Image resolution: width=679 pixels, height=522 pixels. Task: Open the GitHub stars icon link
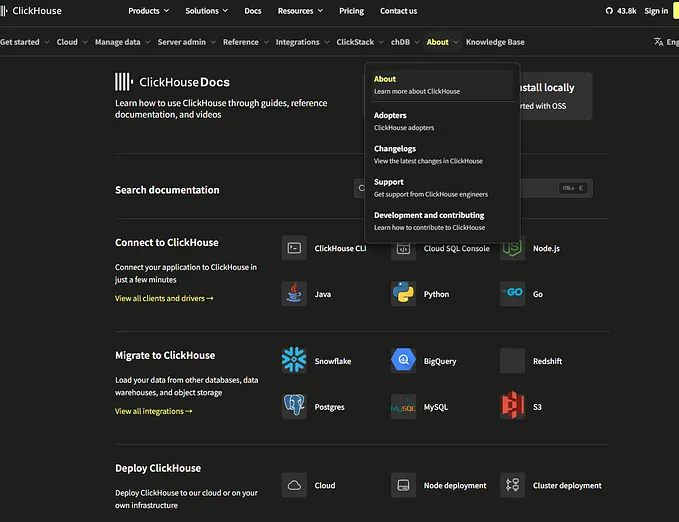pyautogui.click(x=609, y=11)
